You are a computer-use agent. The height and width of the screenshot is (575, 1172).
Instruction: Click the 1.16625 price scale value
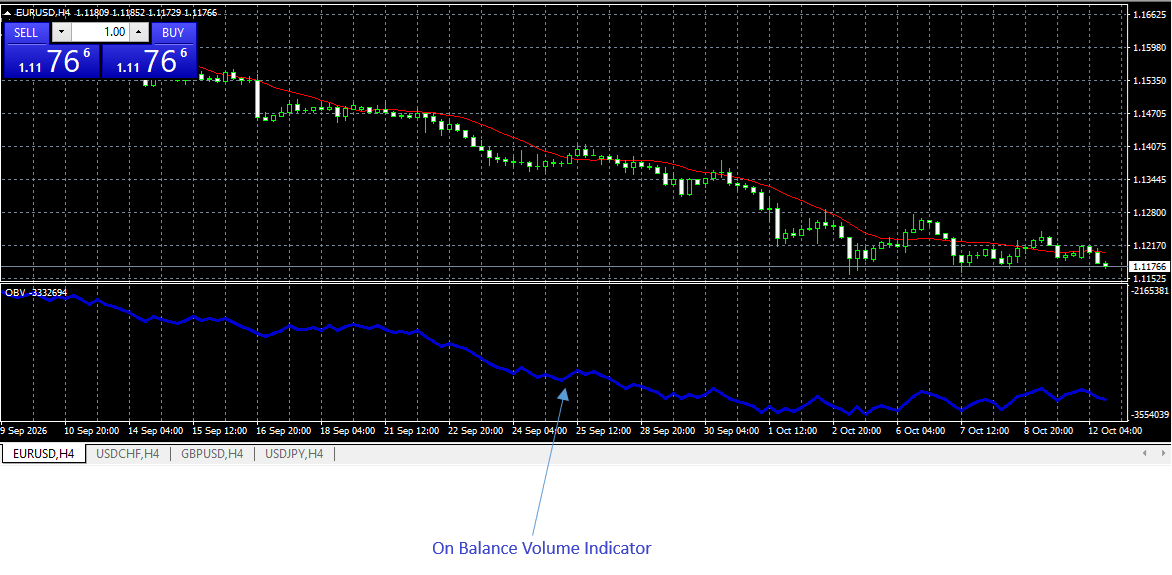pyautogui.click(x=1150, y=14)
